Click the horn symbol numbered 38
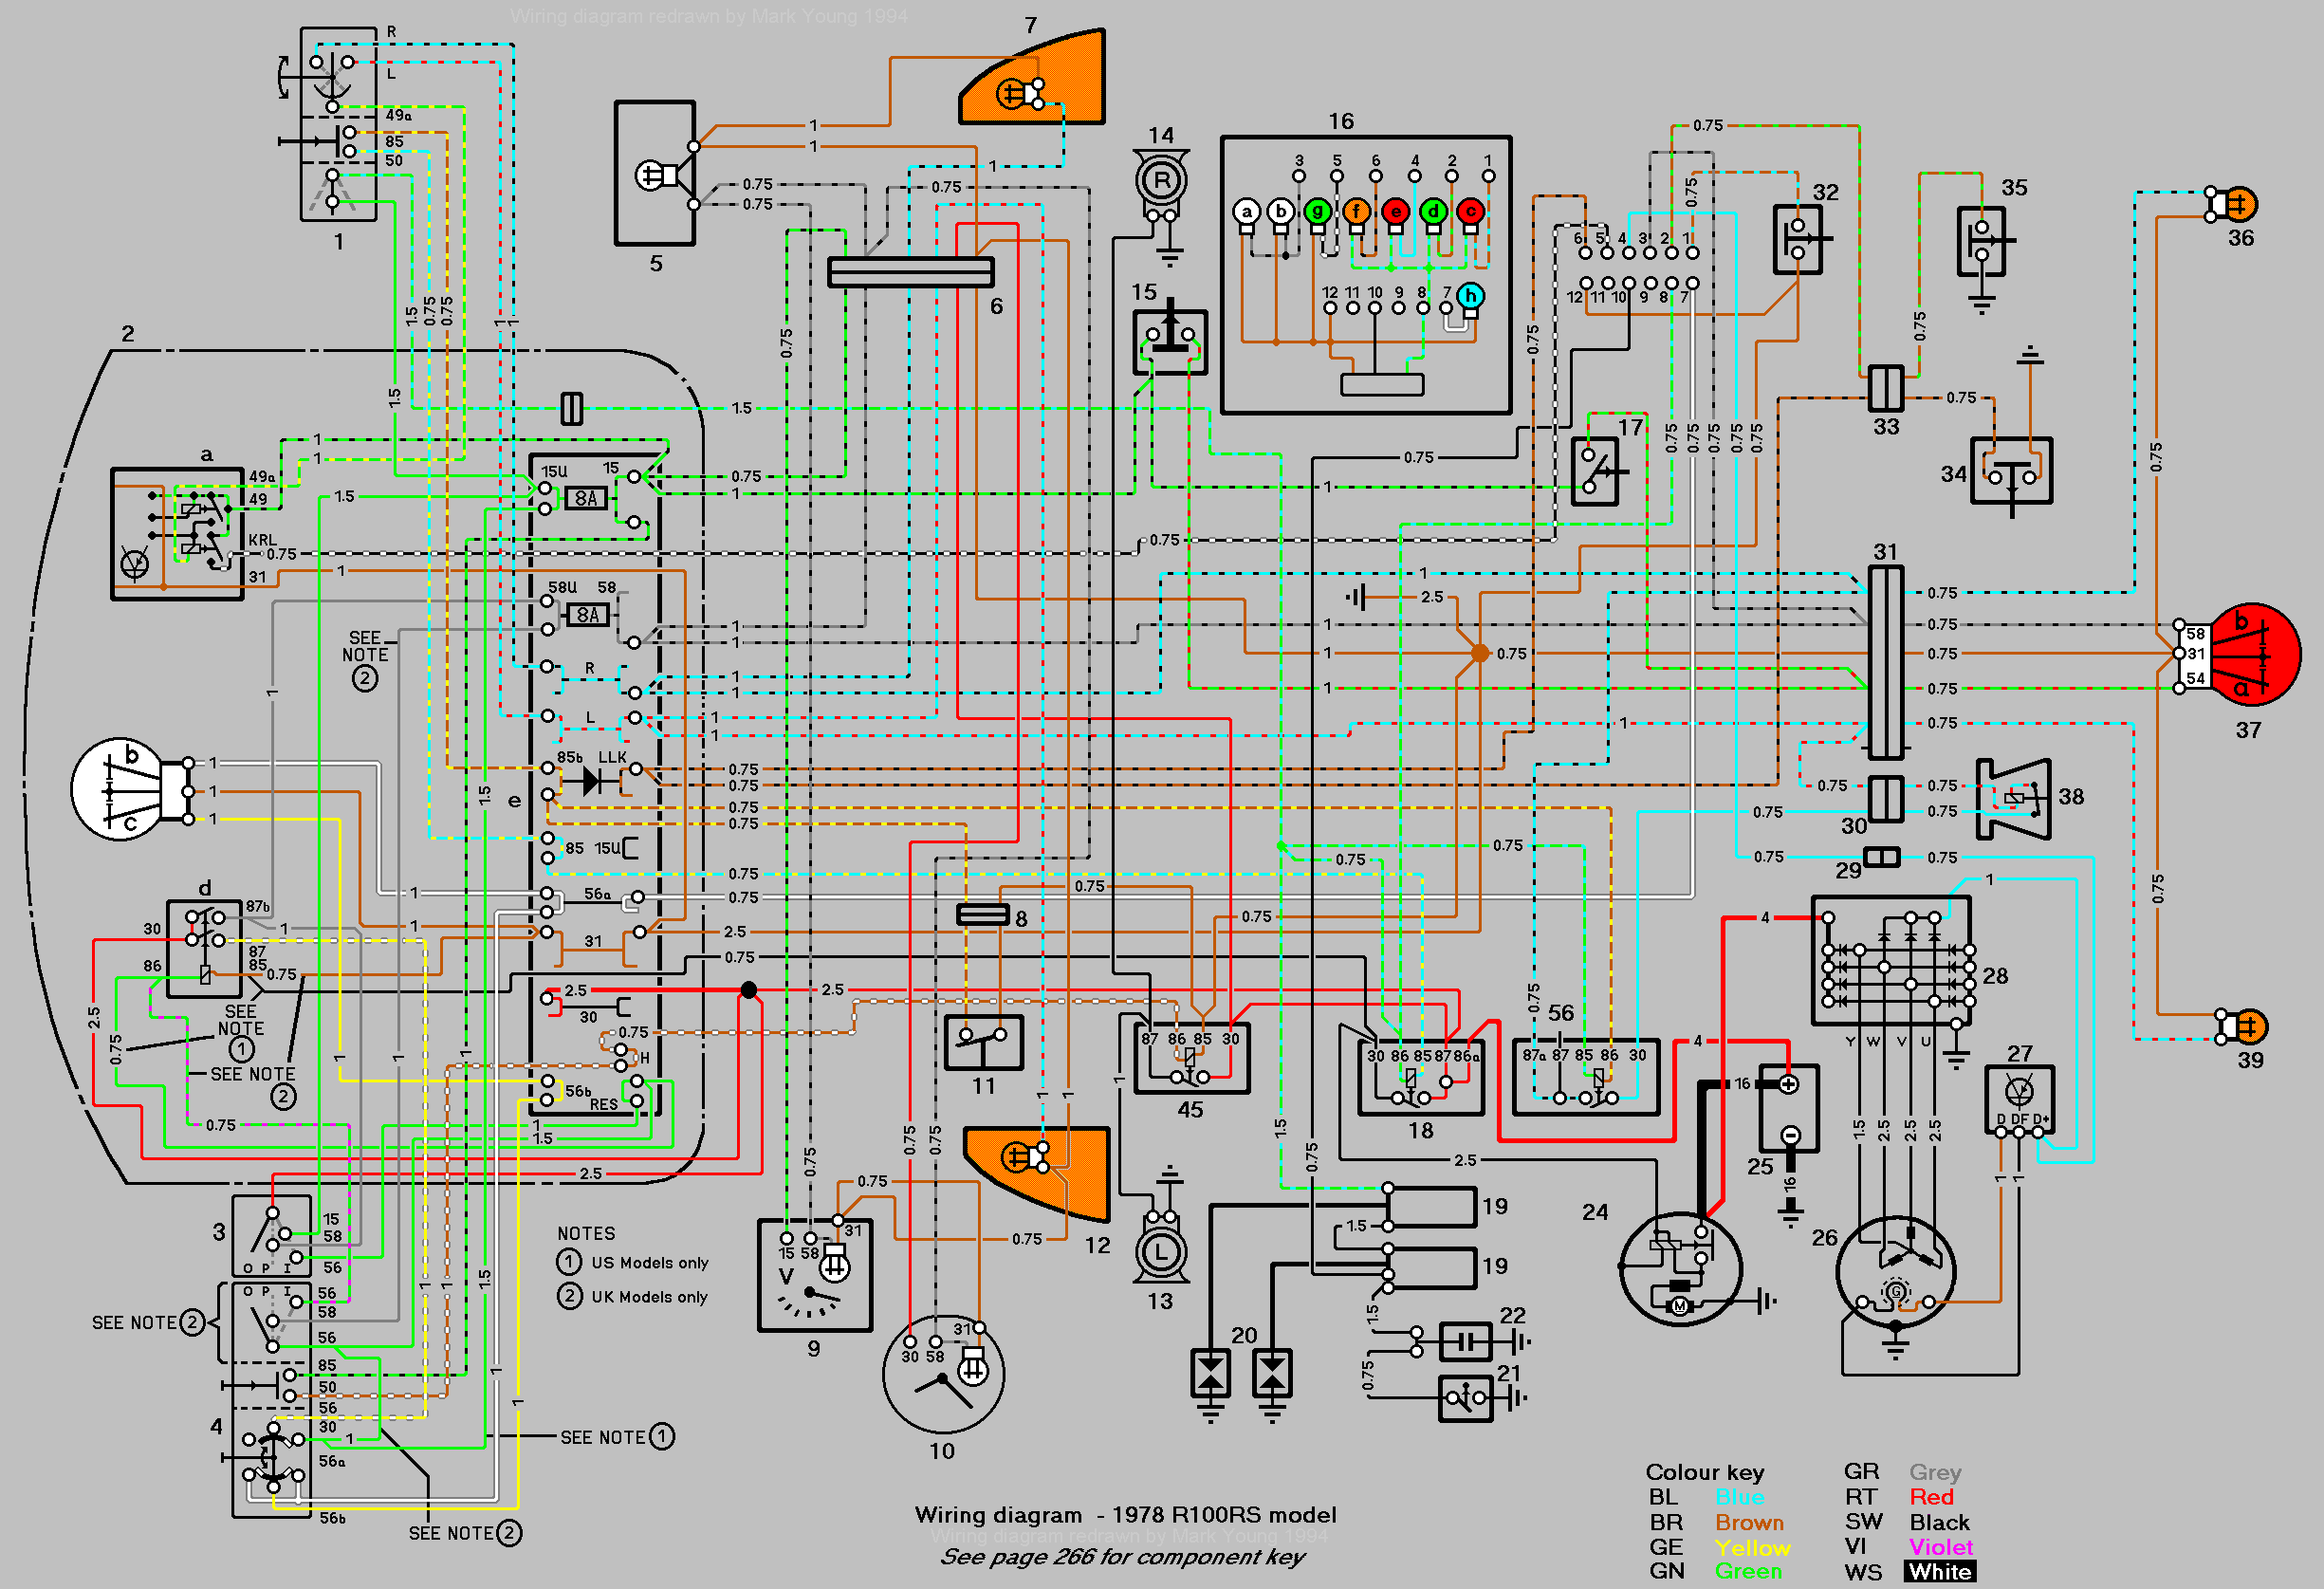 pos(2014,798)
